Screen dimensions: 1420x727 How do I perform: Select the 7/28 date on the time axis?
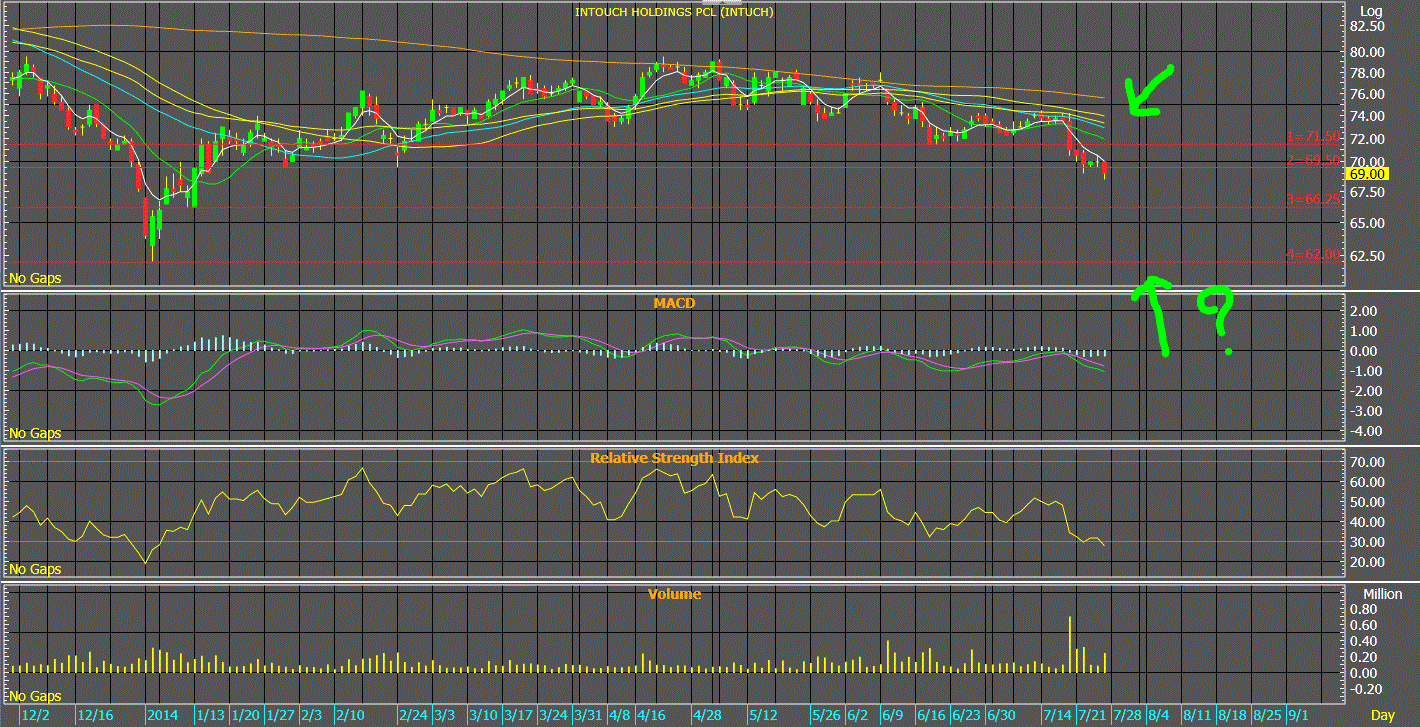[x=1127, y=715]
